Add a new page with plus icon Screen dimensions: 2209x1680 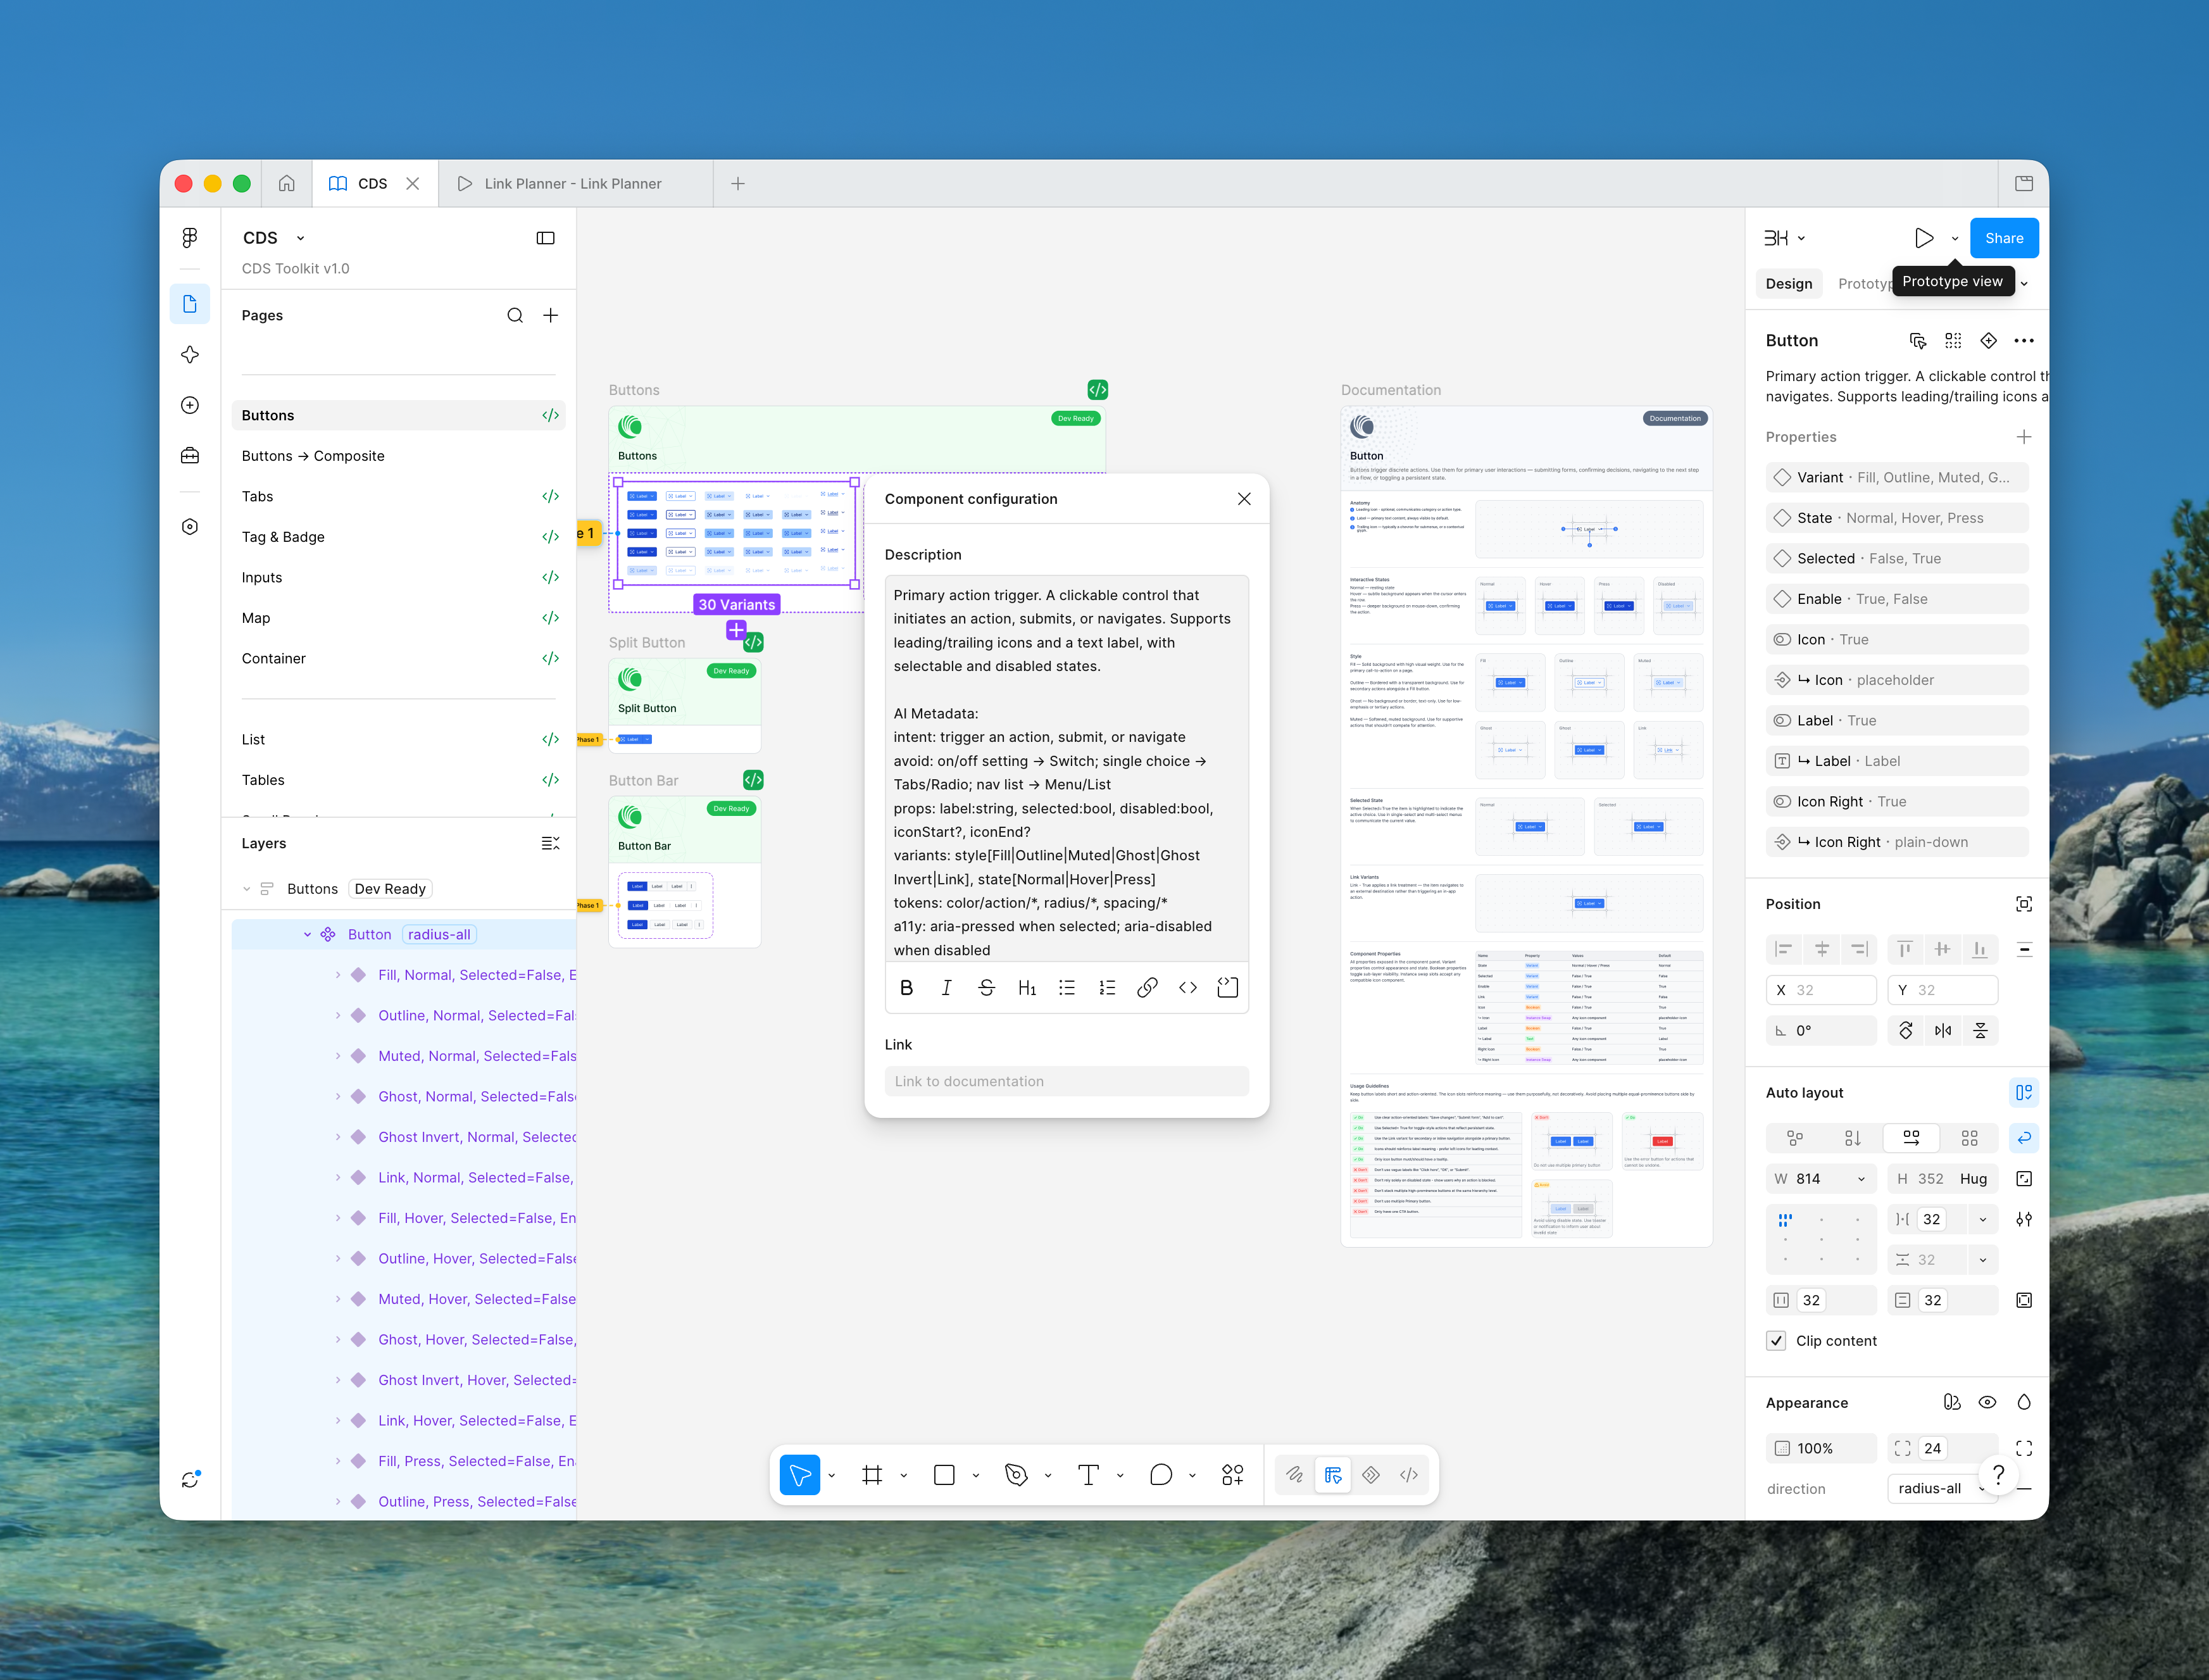click(x=550, y=315)
